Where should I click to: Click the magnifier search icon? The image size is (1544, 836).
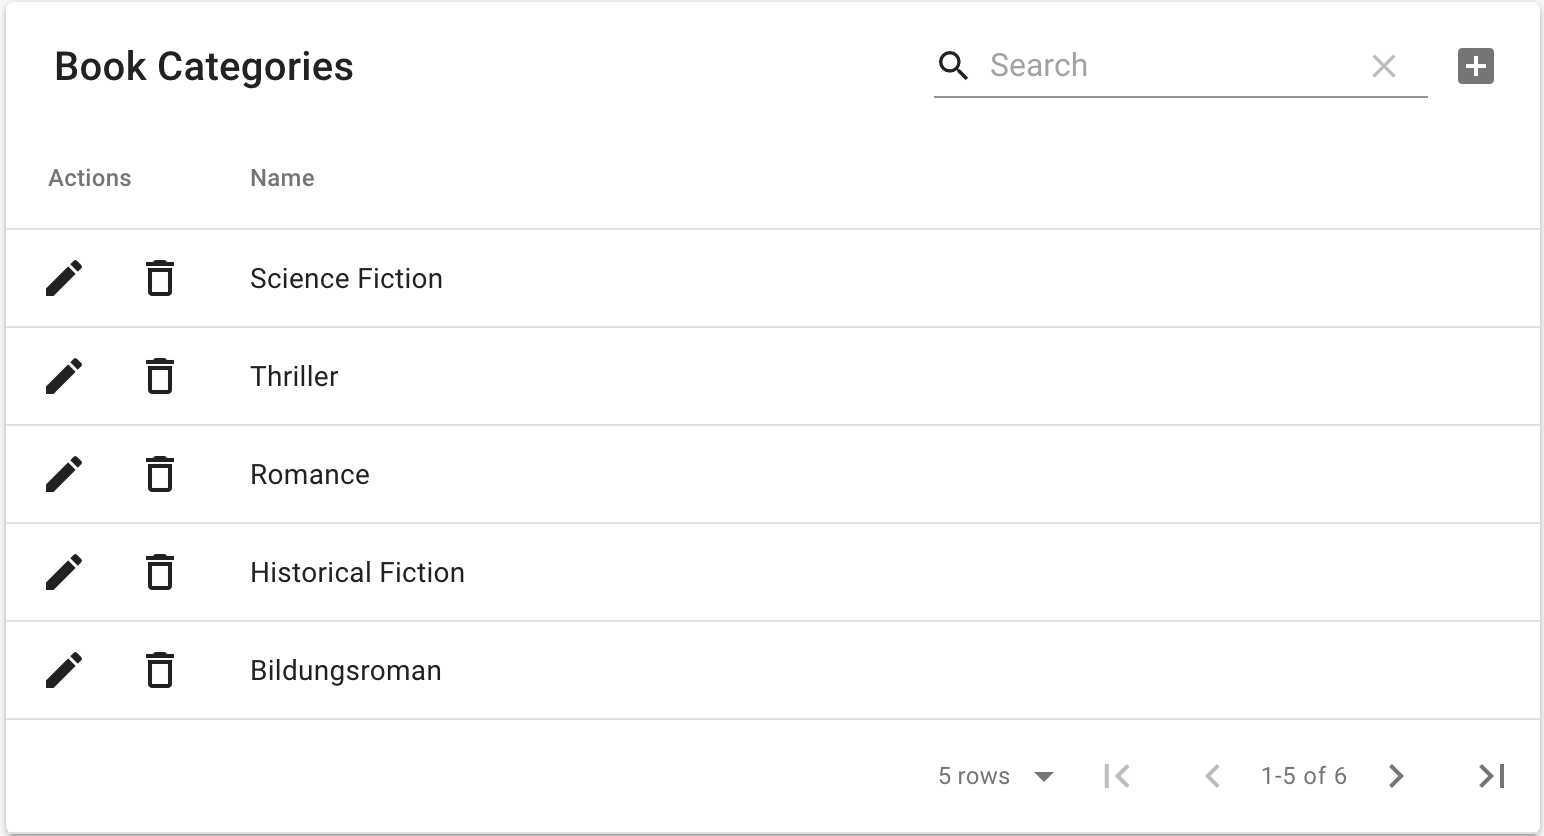point(954,66)
